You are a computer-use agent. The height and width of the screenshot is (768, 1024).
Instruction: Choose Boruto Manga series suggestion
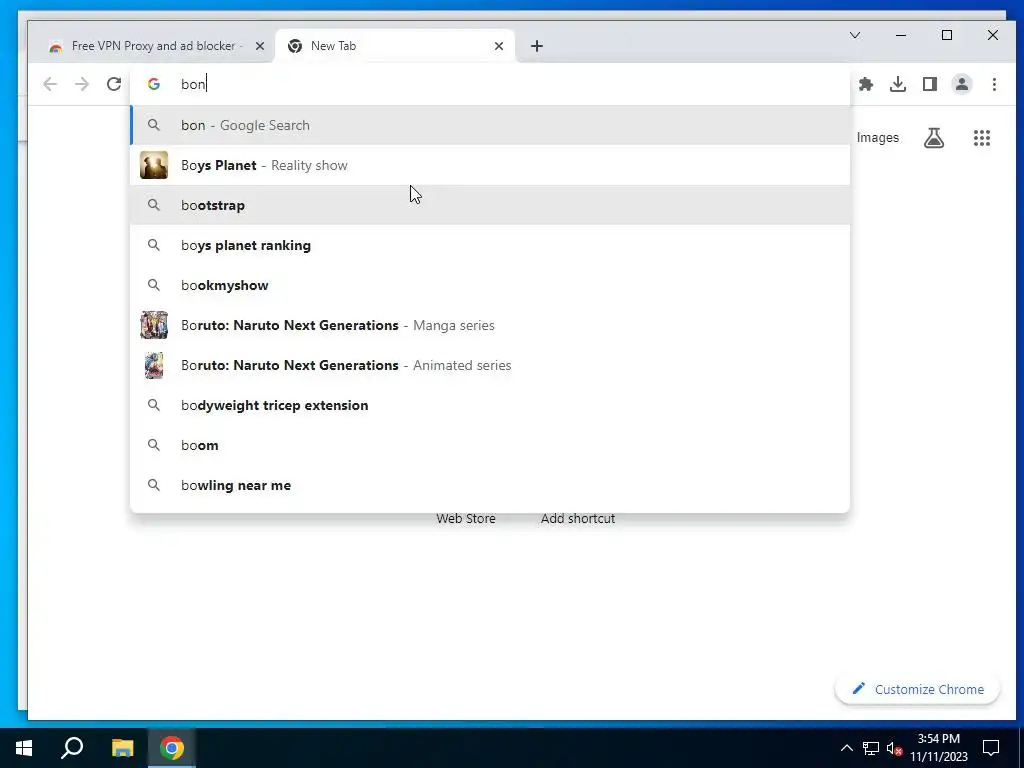tap(490, 325)
